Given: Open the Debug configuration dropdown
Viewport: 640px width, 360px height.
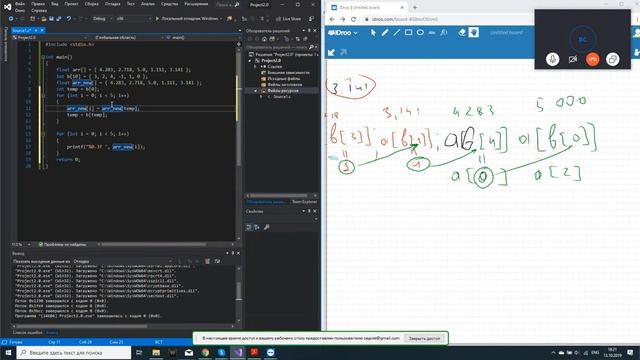Looking at the screenshot, I should pos(102,18).
